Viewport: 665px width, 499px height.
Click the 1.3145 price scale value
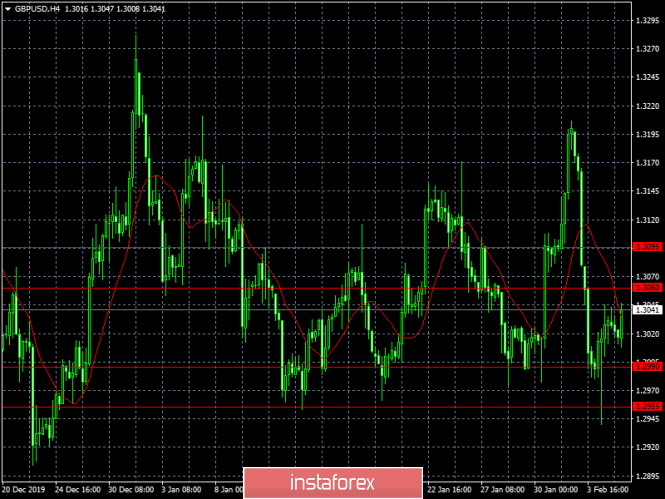tap(648, 191)
